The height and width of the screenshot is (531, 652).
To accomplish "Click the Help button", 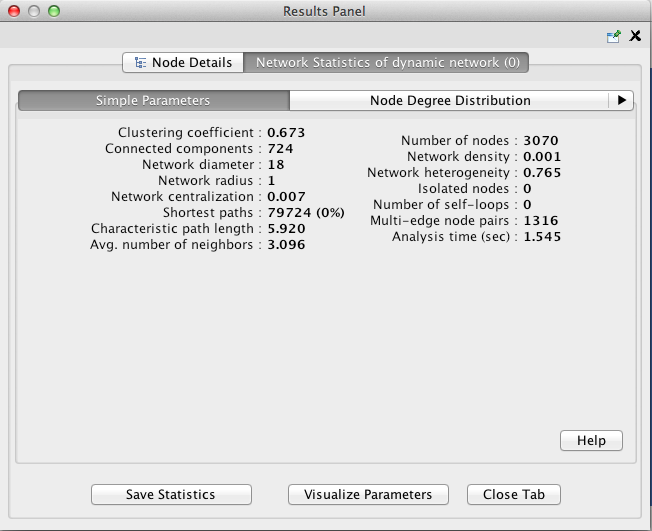I will coord(591,440).
